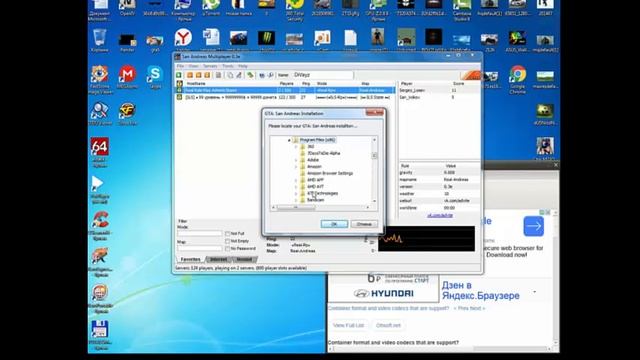Click the folder tree's horizontal scrollbar

tap(320, 207)
